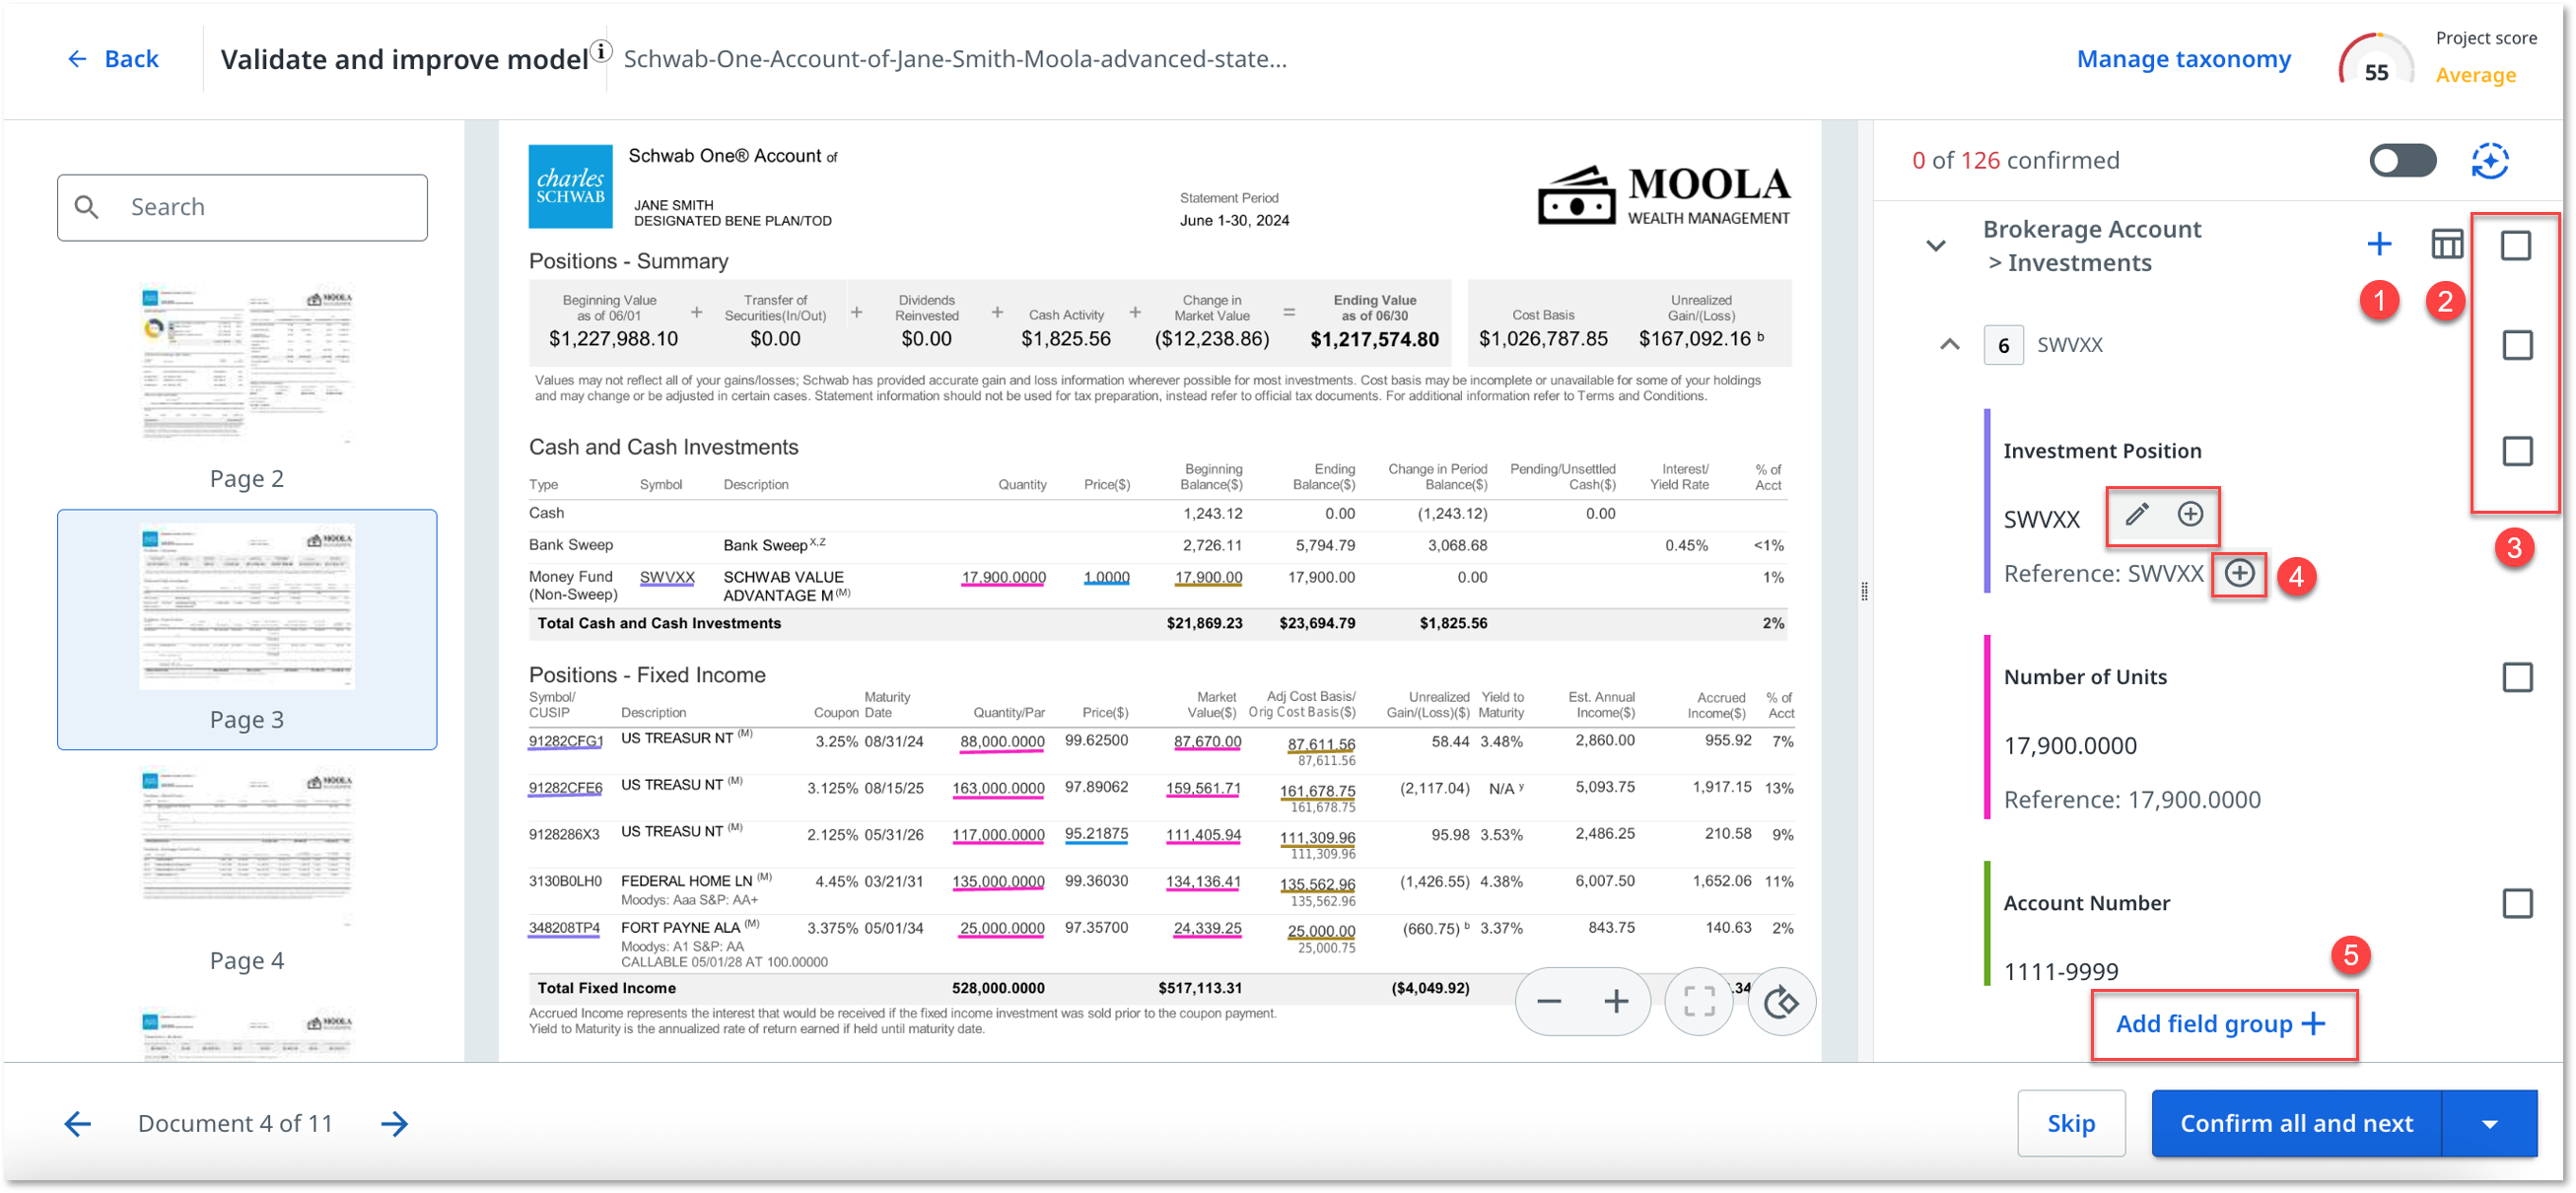2576x1193 pixels.
Task: Click the circled plus beside Reference: SWVXX
Action: (2239, 574)
